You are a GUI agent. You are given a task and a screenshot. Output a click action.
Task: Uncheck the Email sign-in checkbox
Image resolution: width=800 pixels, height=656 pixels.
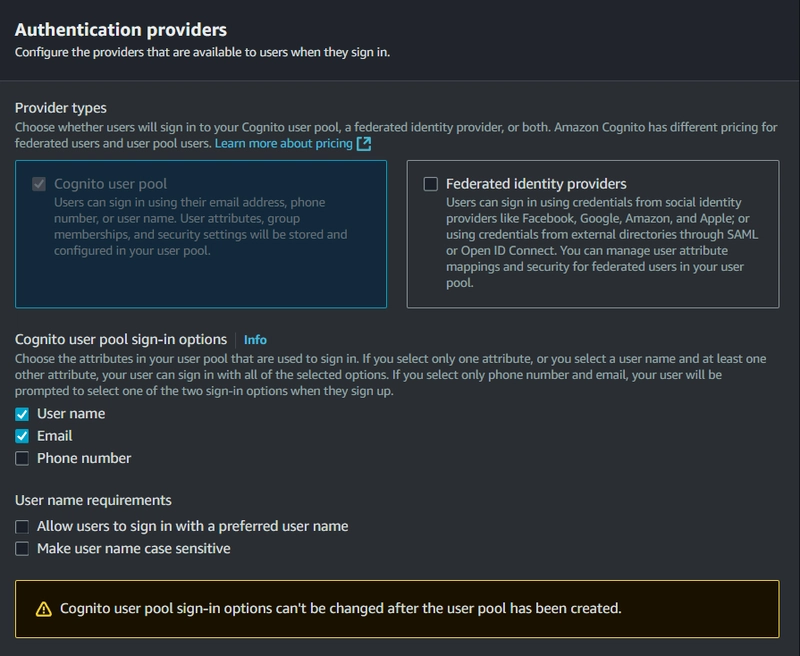click(22, 436)
